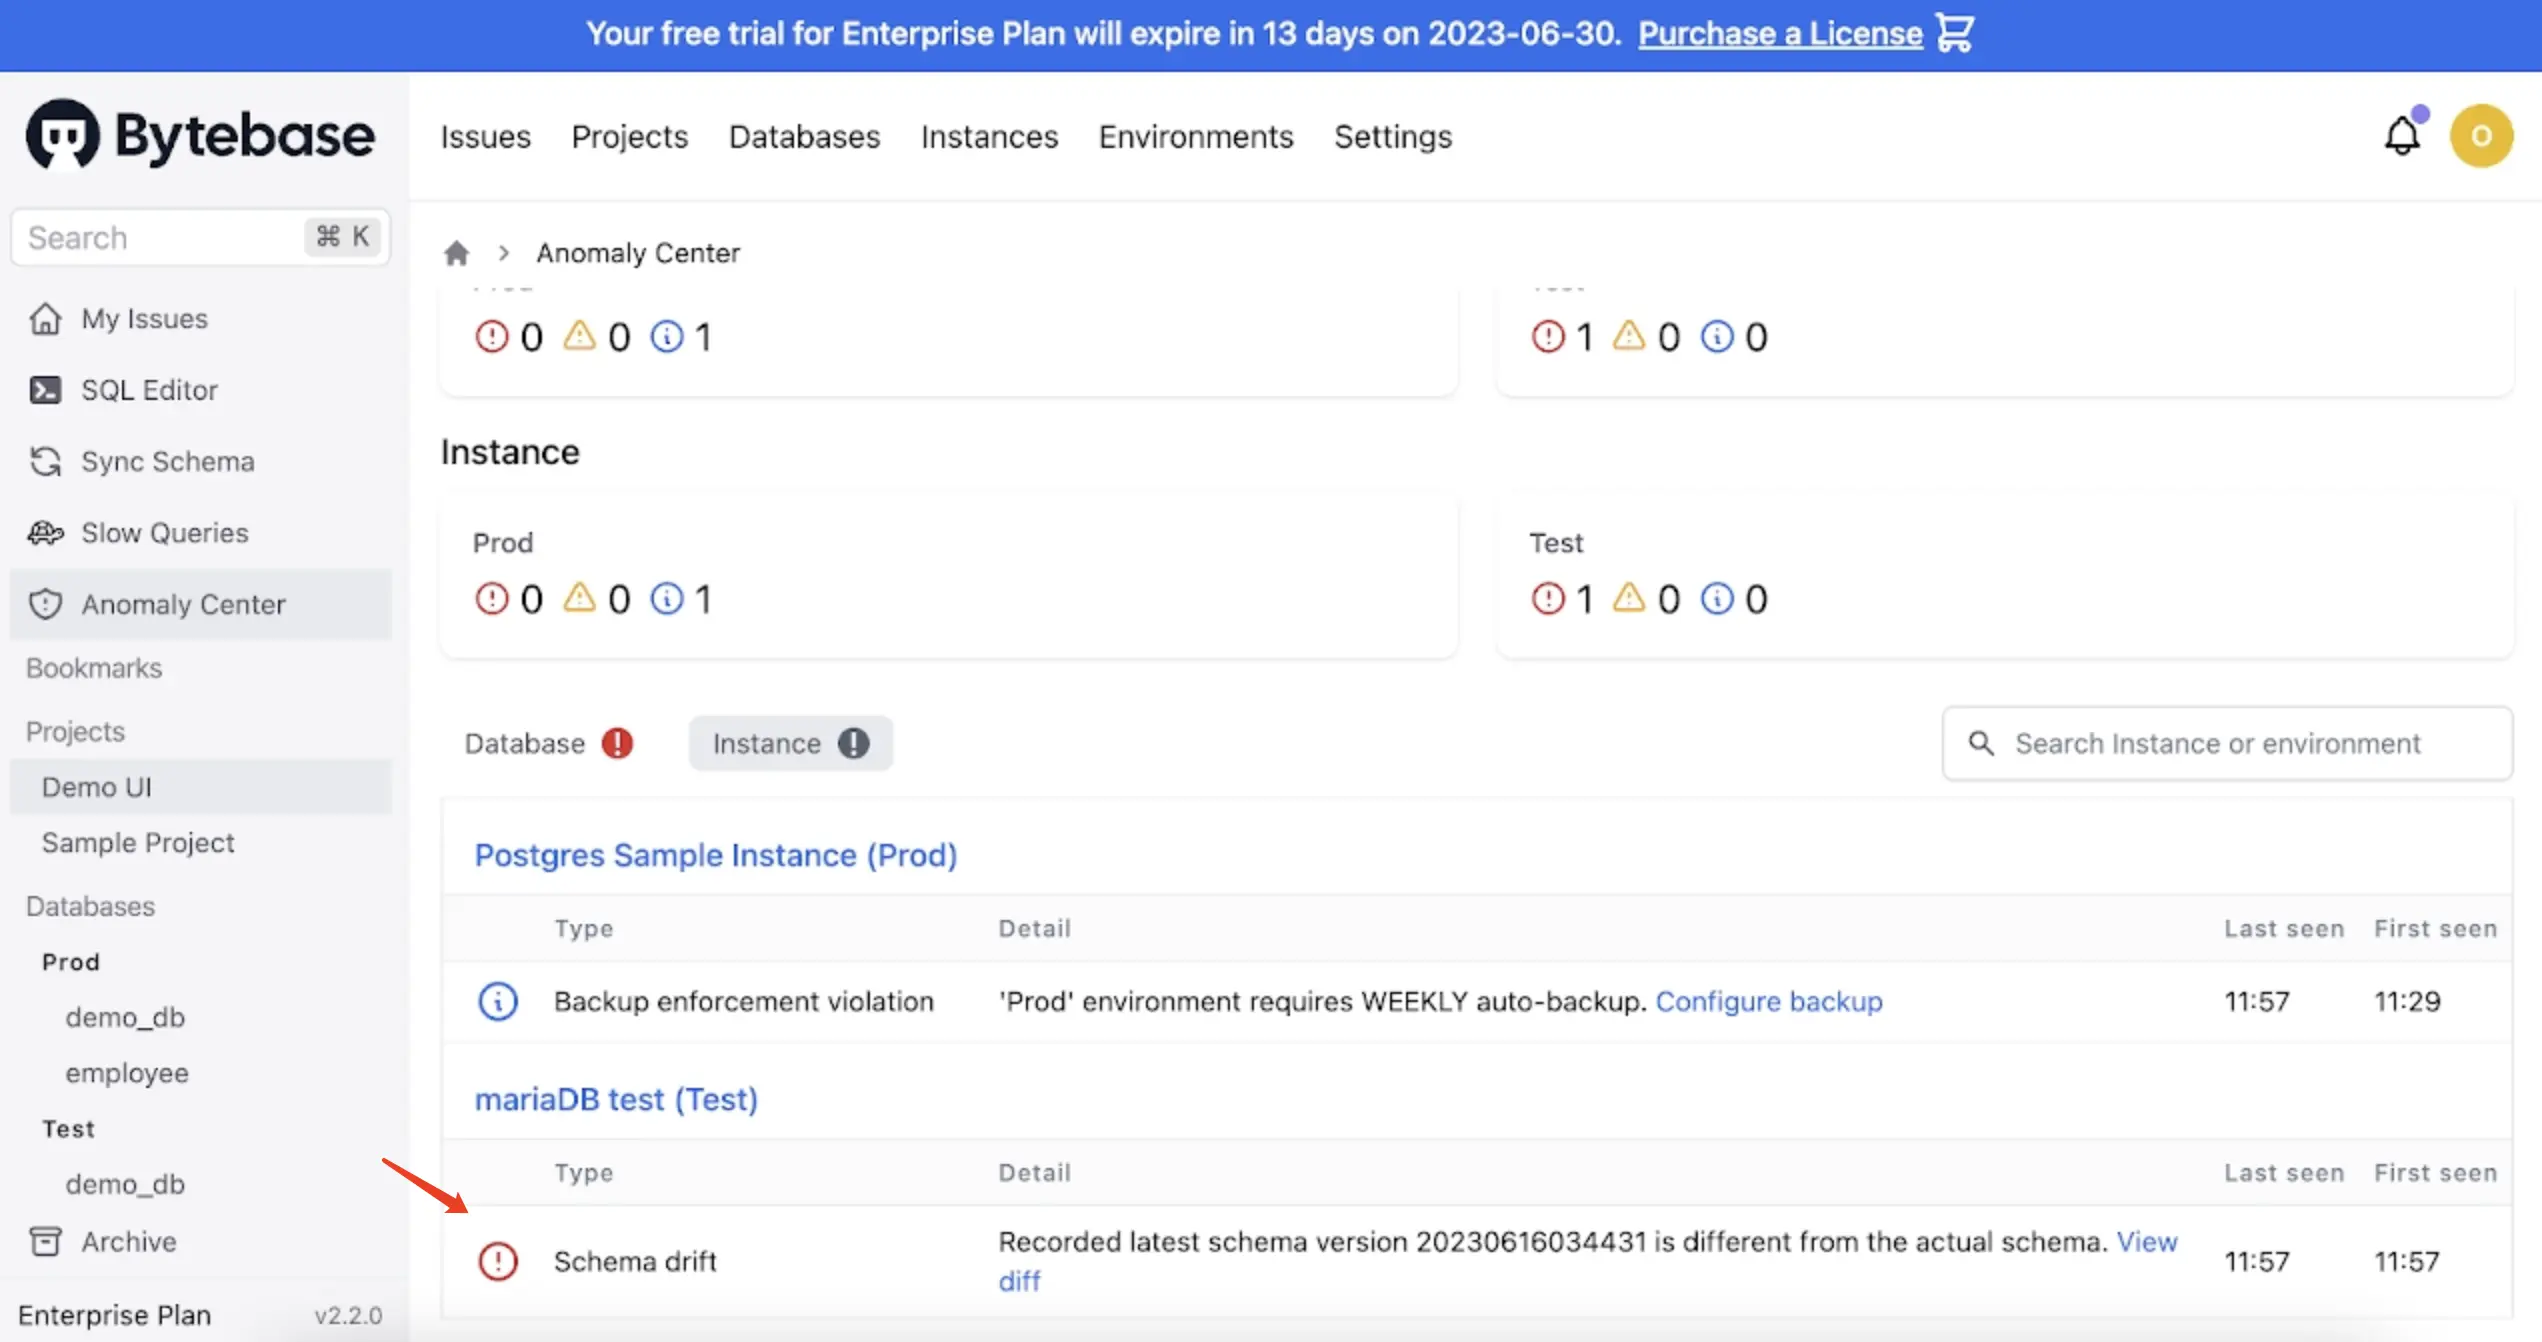Viewport: 2542px width, 1342px height.
Task: Click the Test environment group in sidebar
Action: (68, 1129)
